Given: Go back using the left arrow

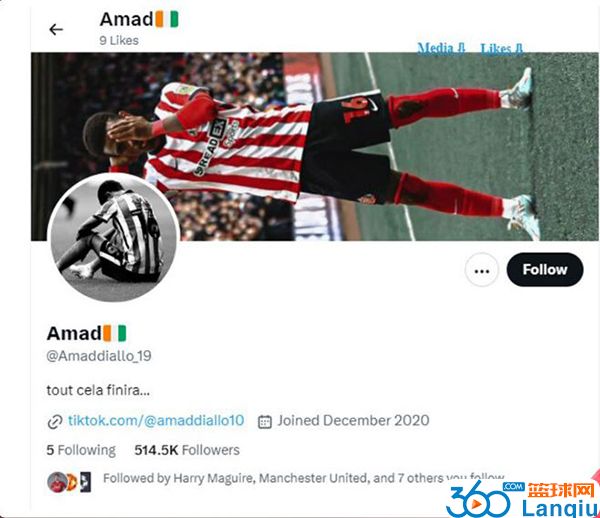Looking at the screenshot, I should point(56,29).
